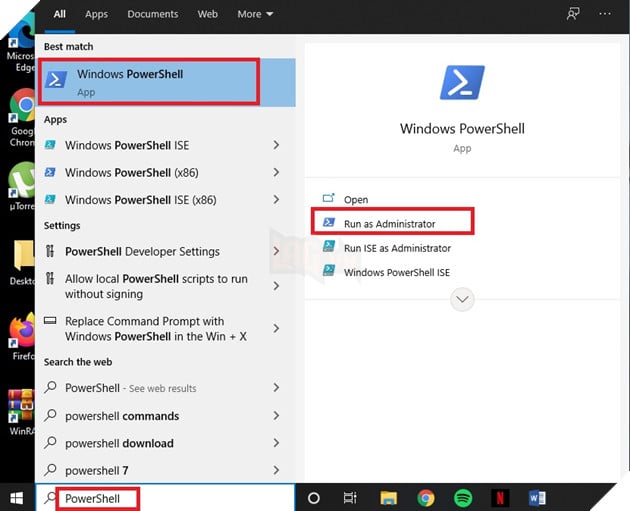Expand PowerShell Developer Settings arrow
The height and width of the screenshot is (511, 630).
(276, 251)
